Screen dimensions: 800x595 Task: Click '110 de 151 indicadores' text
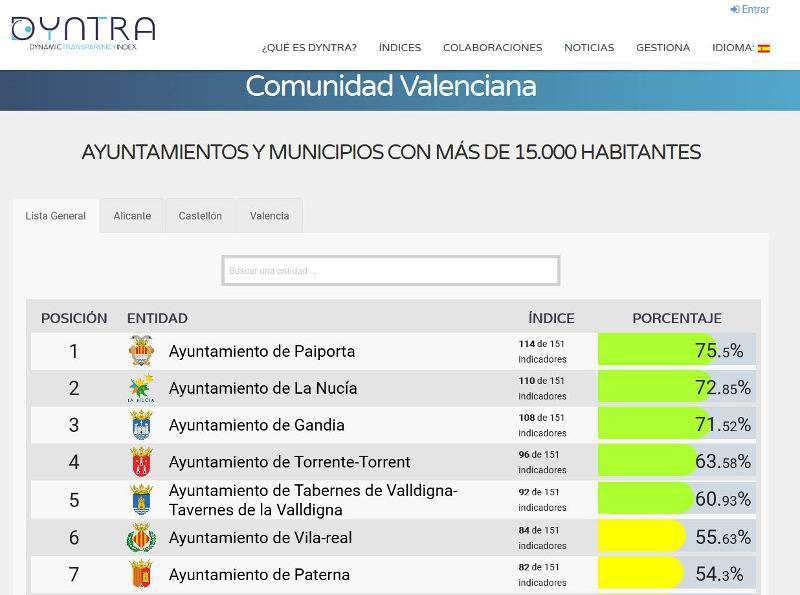[542, 388]
